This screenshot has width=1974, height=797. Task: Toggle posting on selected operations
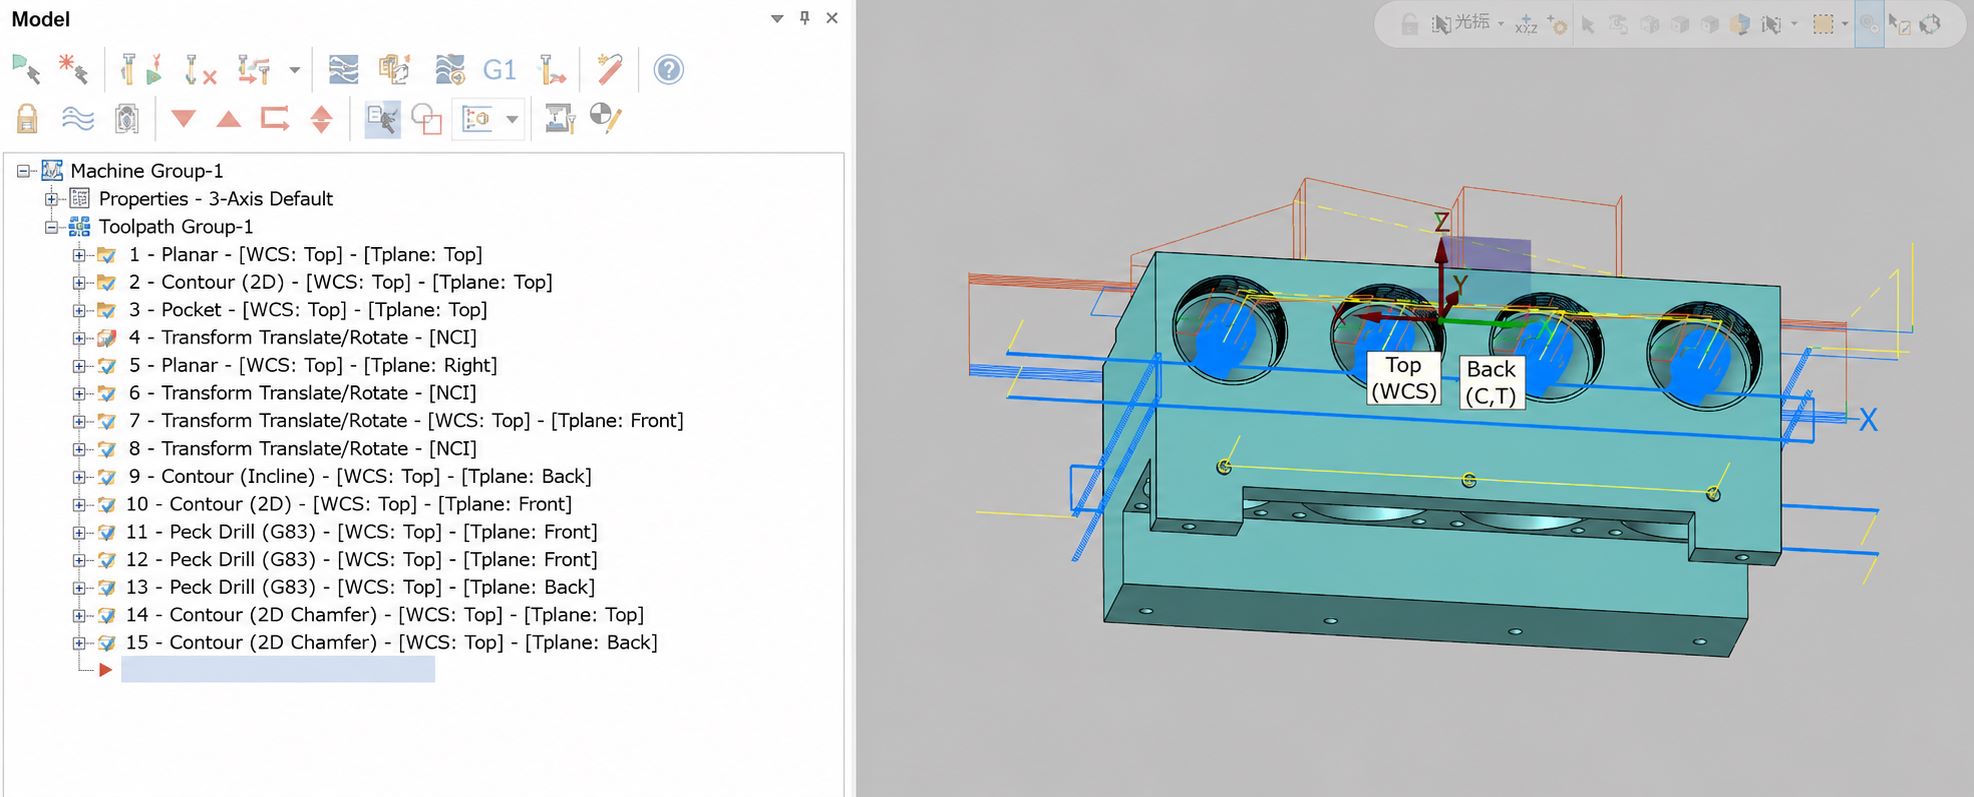tap(126, 119)
